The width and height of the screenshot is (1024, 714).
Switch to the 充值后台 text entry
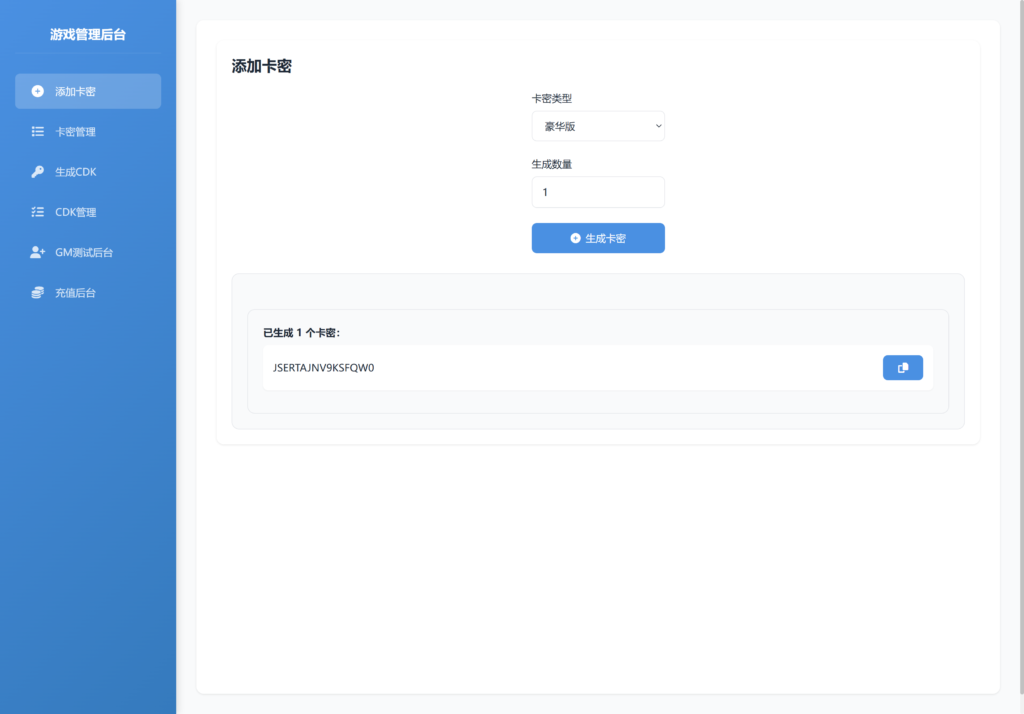coord(75,293)
